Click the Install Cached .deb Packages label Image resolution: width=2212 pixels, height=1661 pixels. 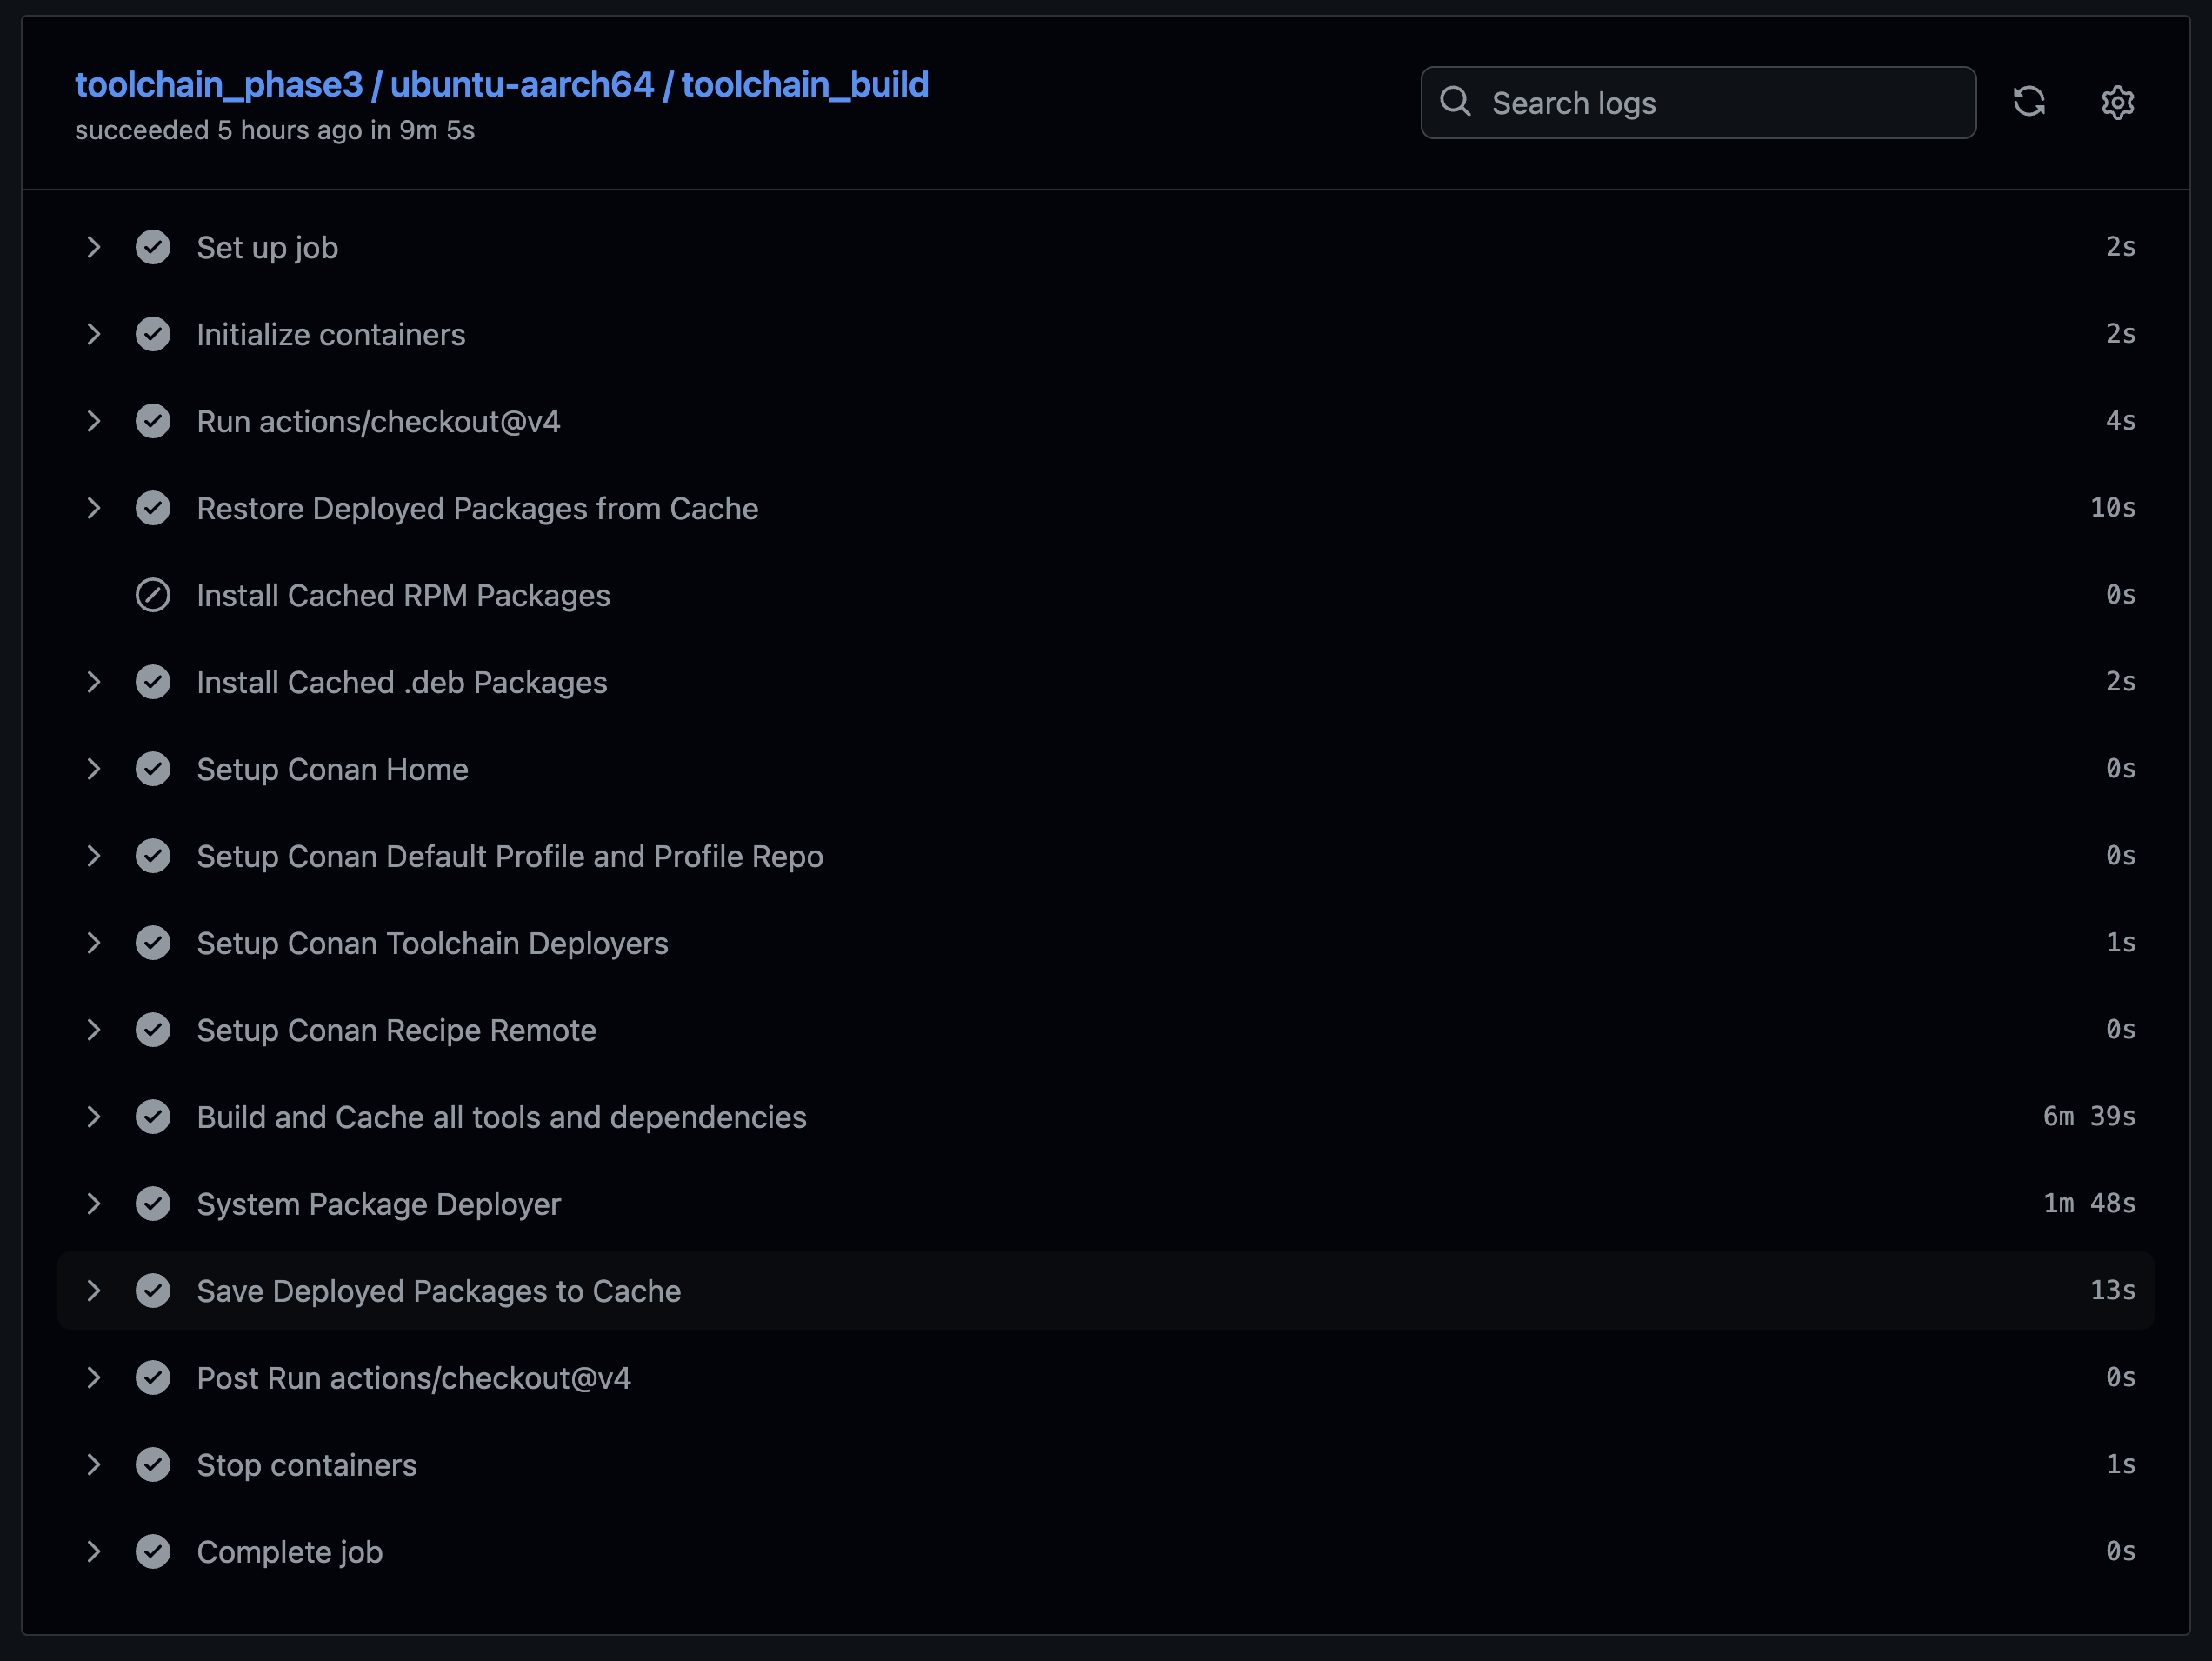coord(401,682)
